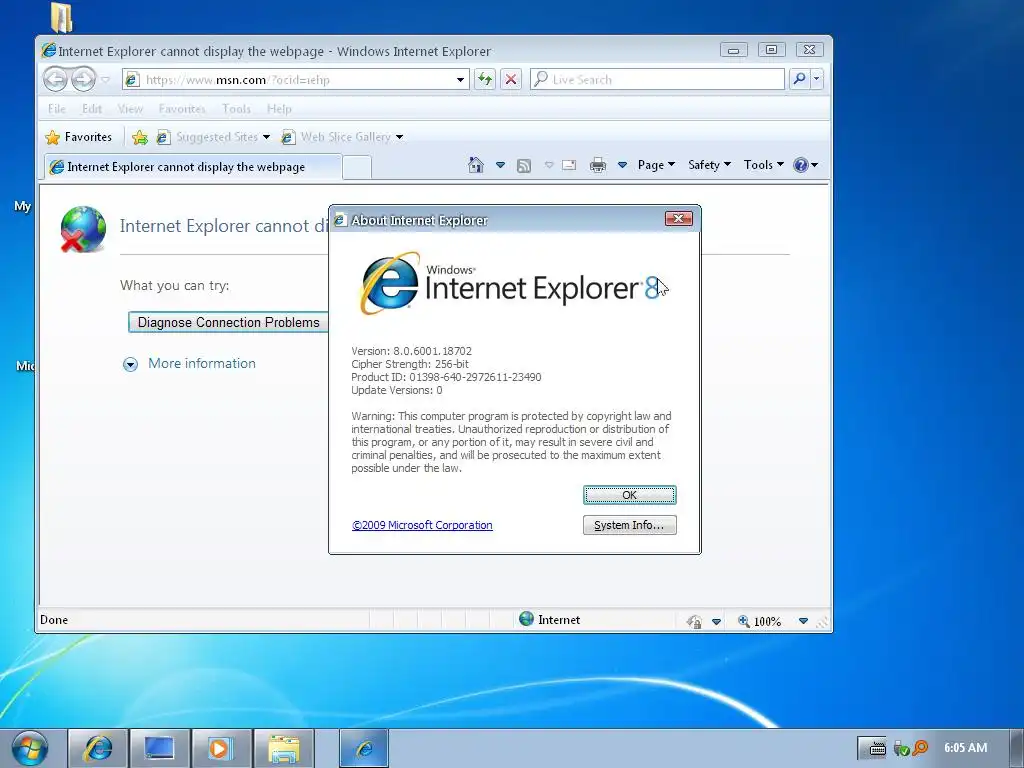Click the System Info... button
The height and width of the screenshot is (768, 1024).
click(x=630, y=525)
